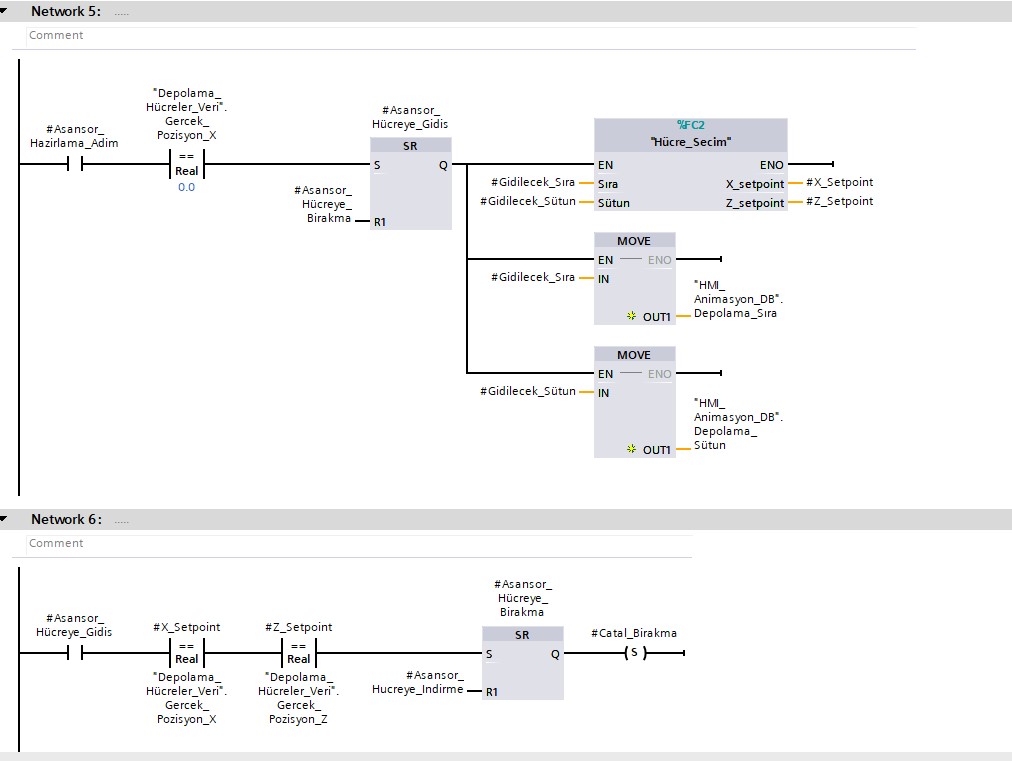This screenshot has width=1012, height=761.
Task: Select the == Real comparator with 0.0
Action: pos(187,164)
